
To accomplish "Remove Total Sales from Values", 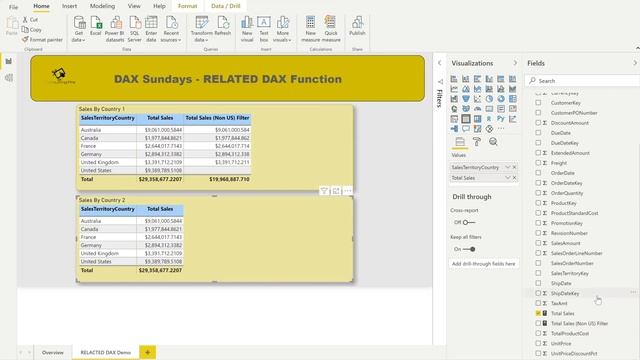I will tap(515, 178).
